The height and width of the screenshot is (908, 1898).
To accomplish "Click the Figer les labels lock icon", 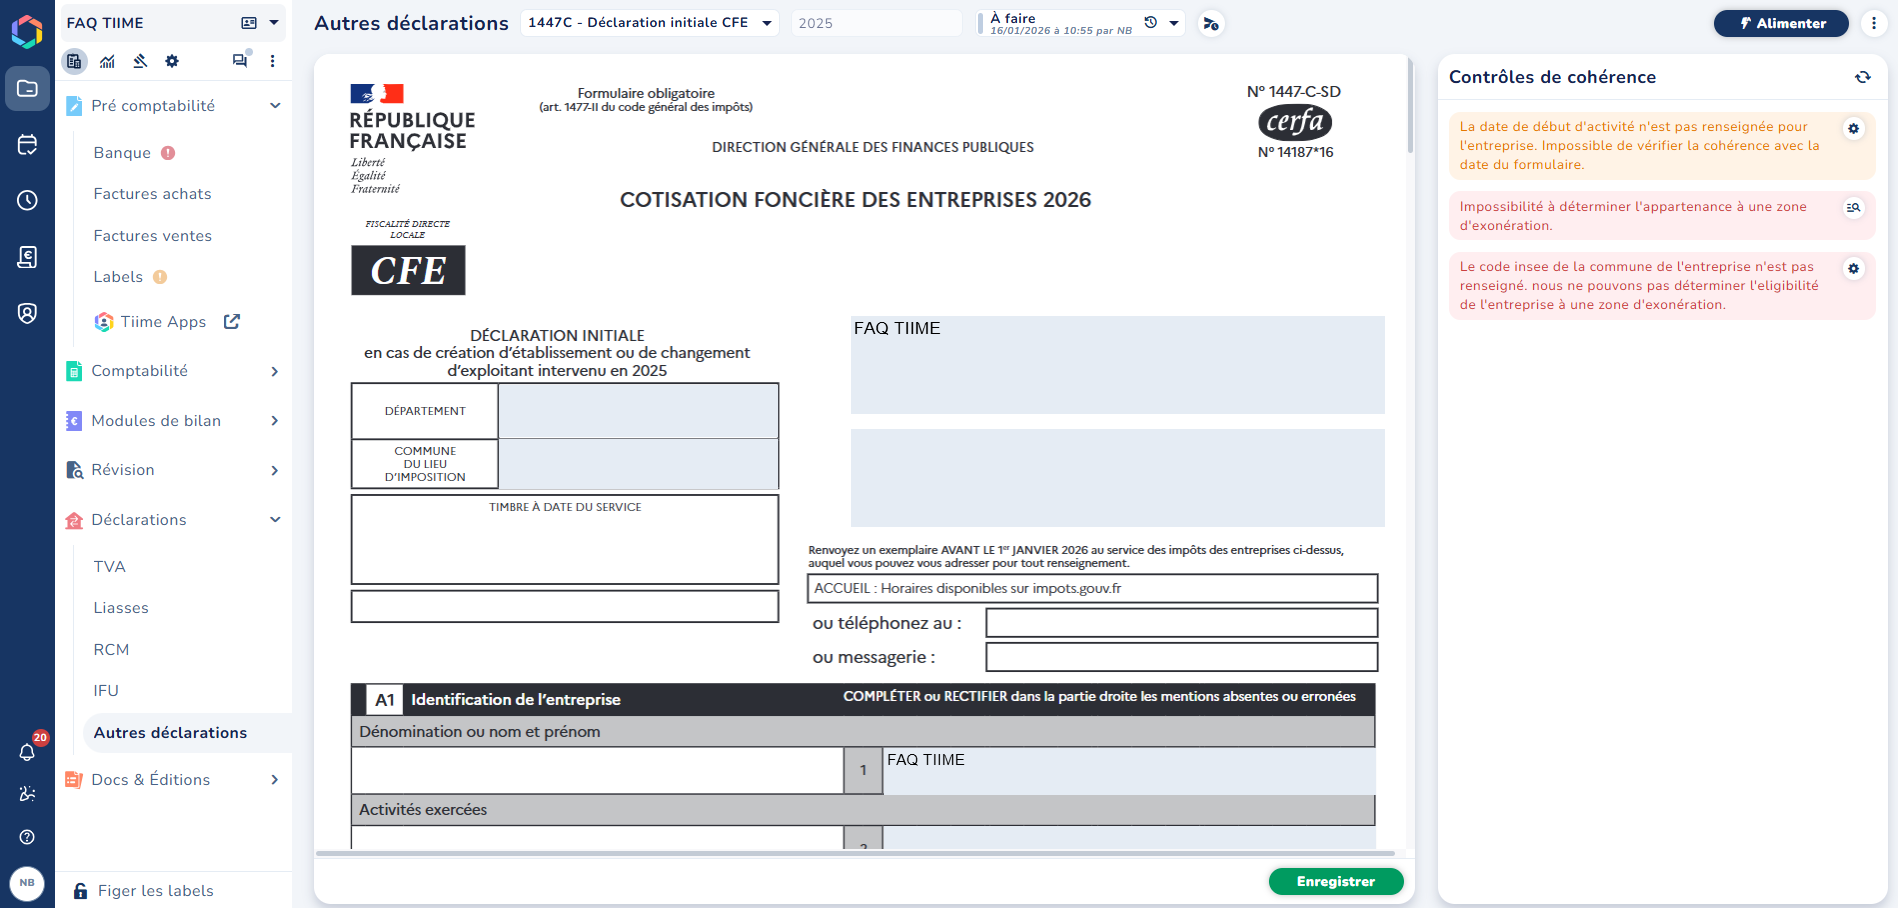I will 80,891.
